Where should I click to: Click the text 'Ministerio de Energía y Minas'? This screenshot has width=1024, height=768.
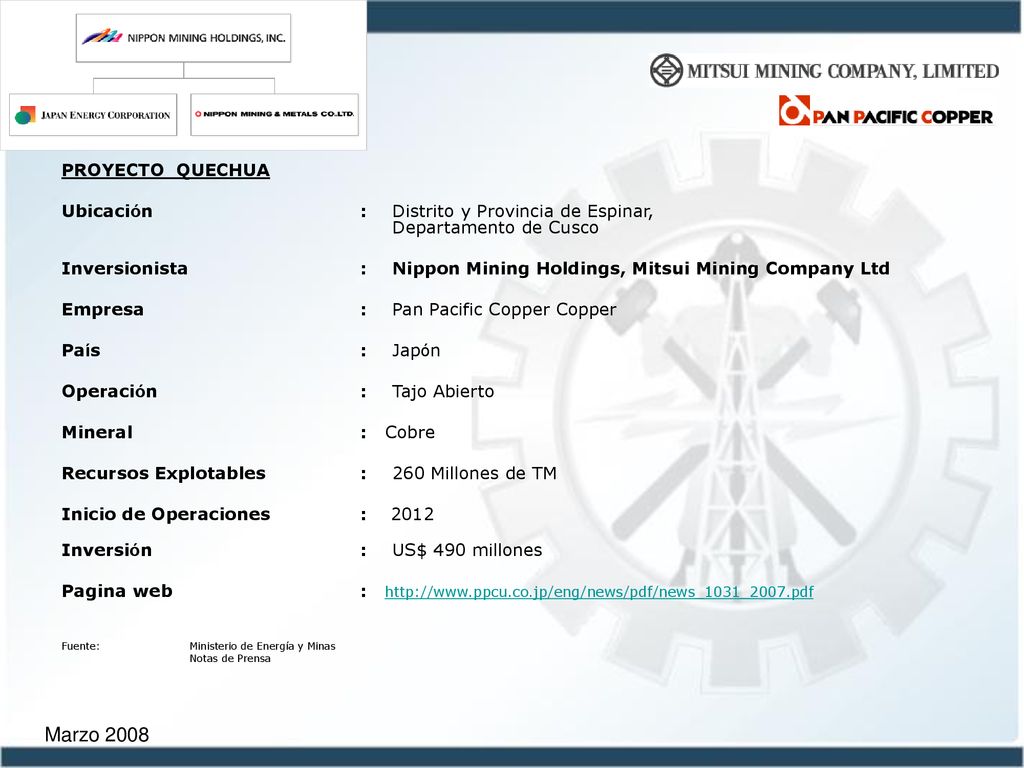pyautogui.click(x=263, y=646)
